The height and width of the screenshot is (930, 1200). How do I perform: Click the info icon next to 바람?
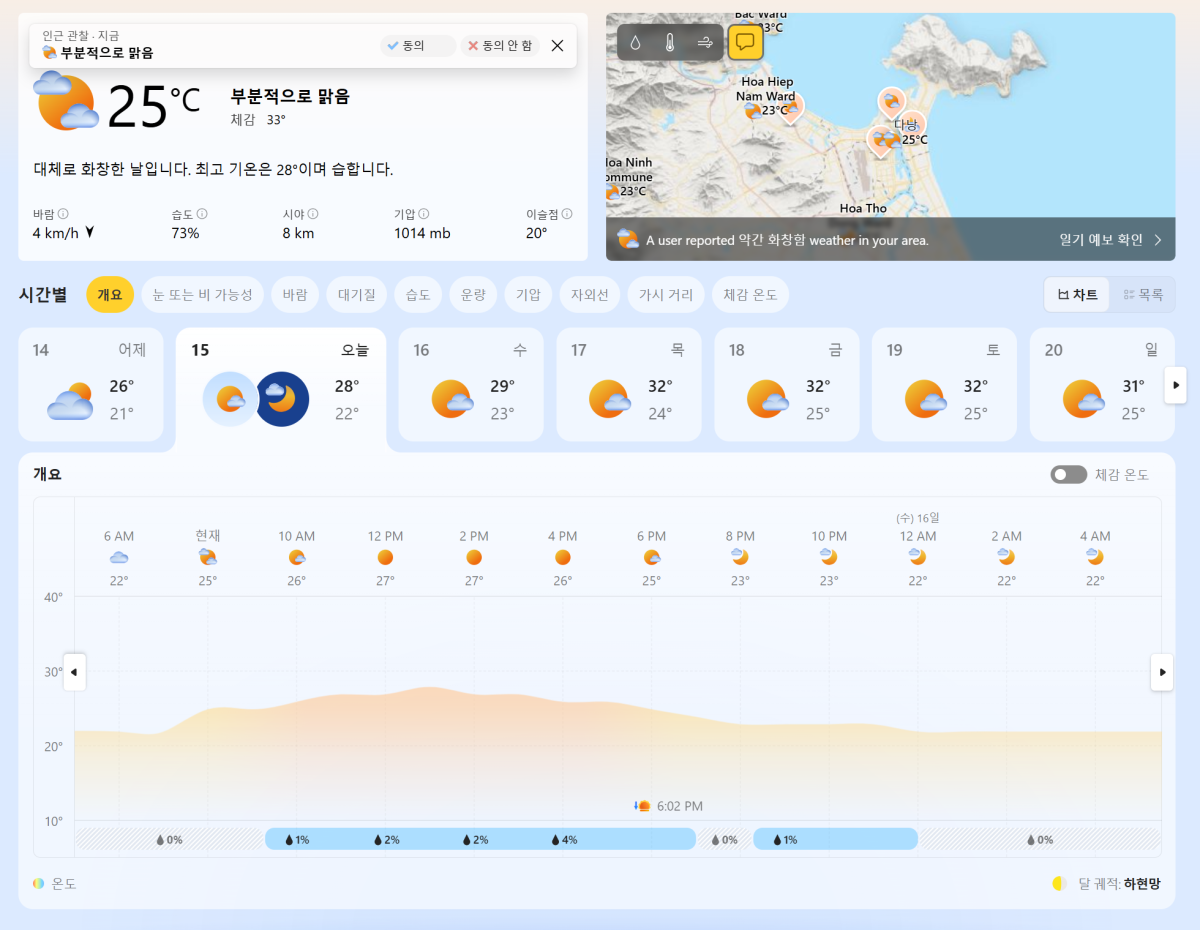[63, 214]
